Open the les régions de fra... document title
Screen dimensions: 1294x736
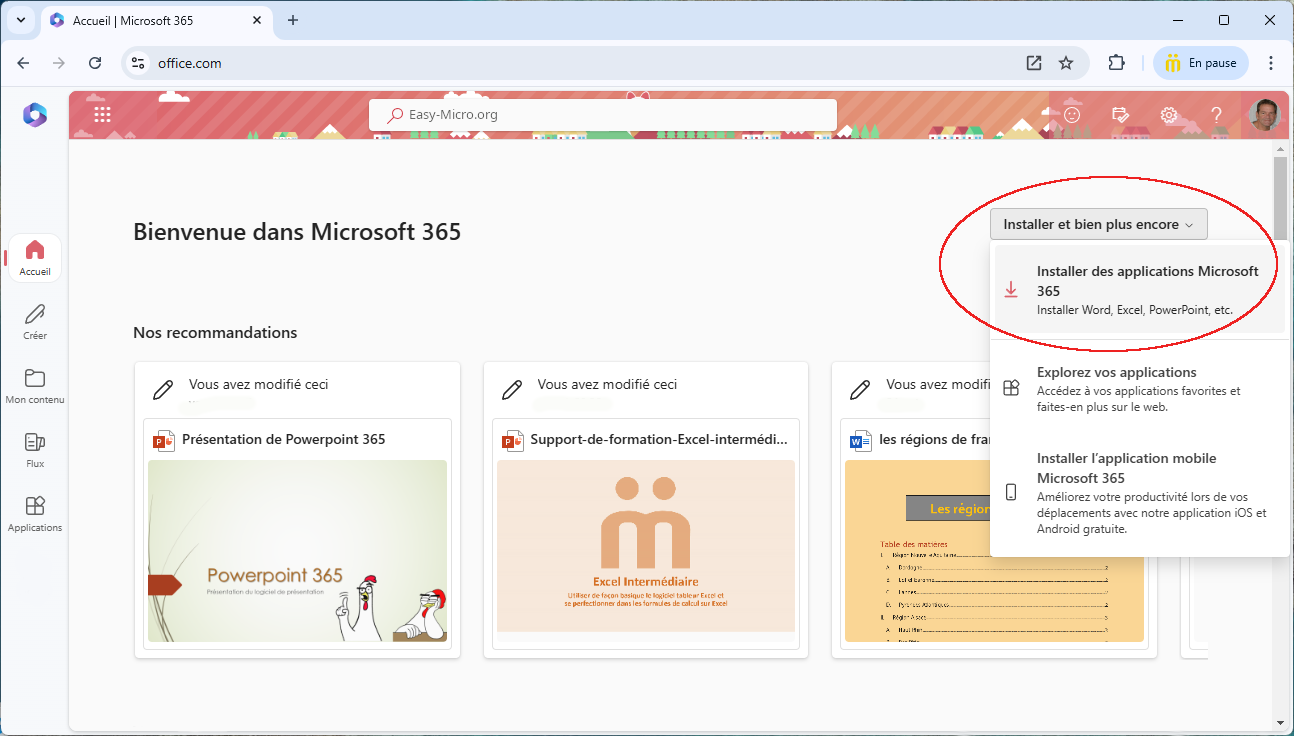935,439
